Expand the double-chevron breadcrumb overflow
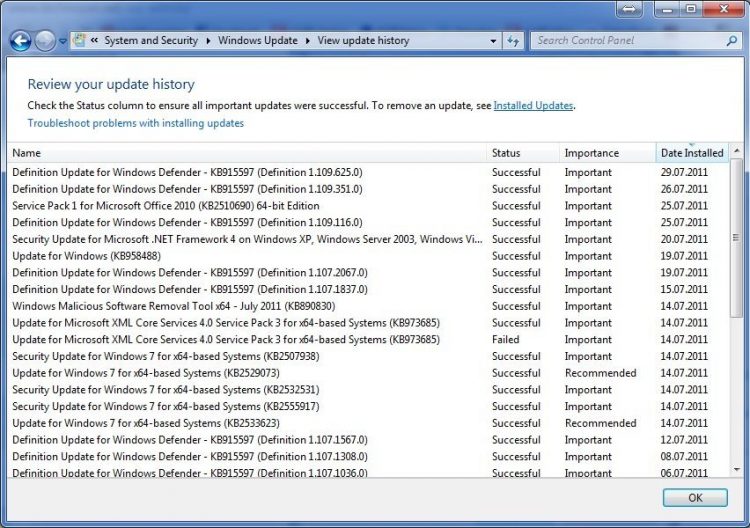750x528 pixels. click(x=94, y=41)
